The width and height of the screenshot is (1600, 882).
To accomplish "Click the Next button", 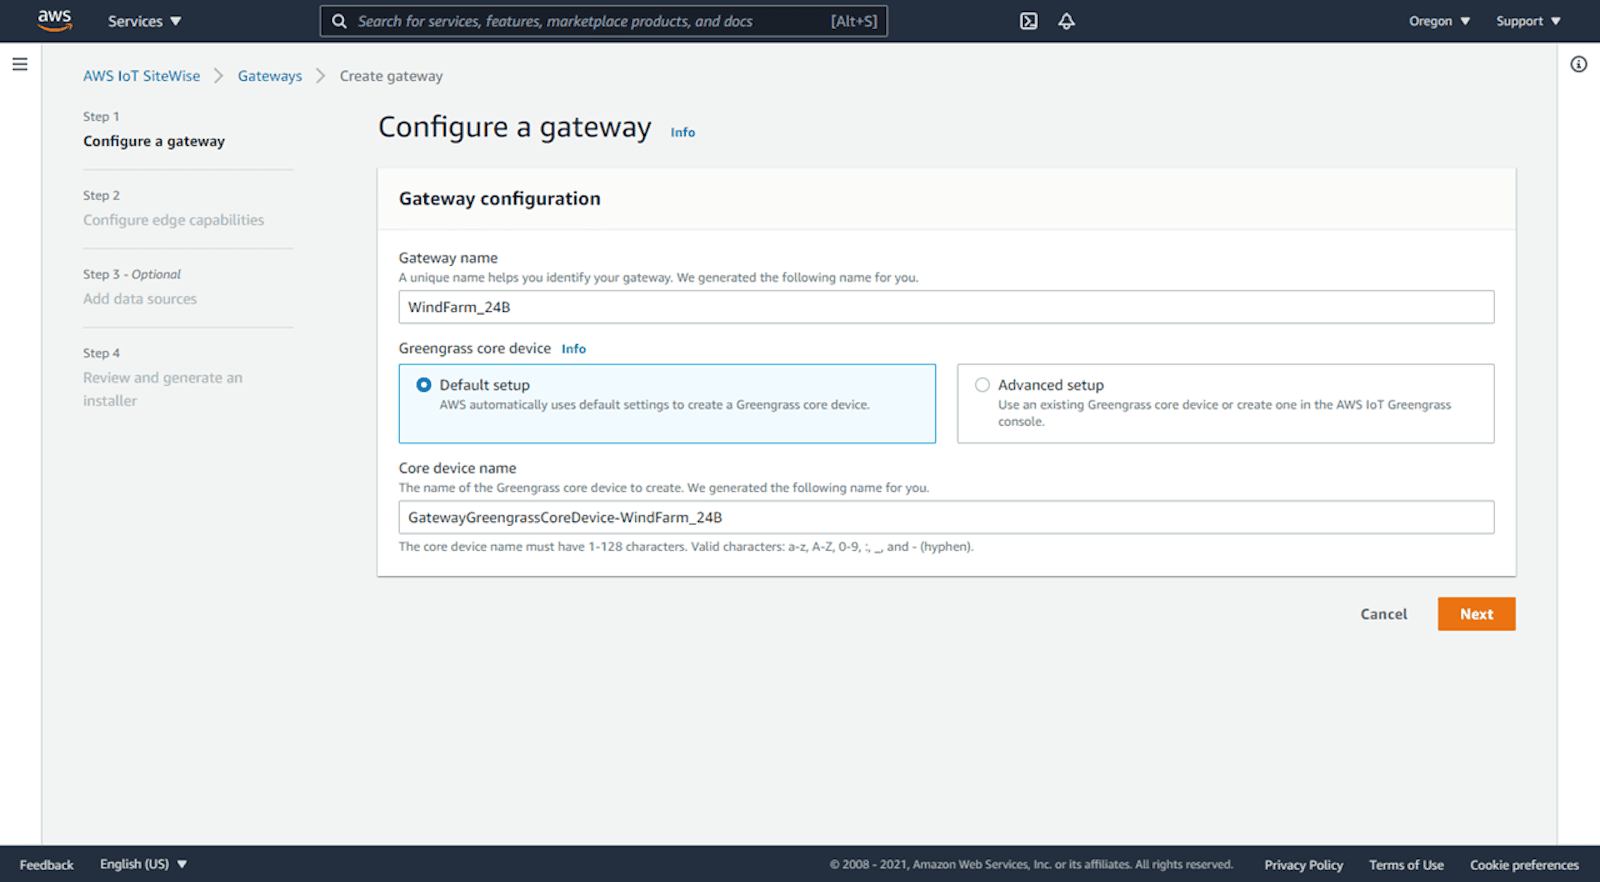I will tap(1476, 614).
